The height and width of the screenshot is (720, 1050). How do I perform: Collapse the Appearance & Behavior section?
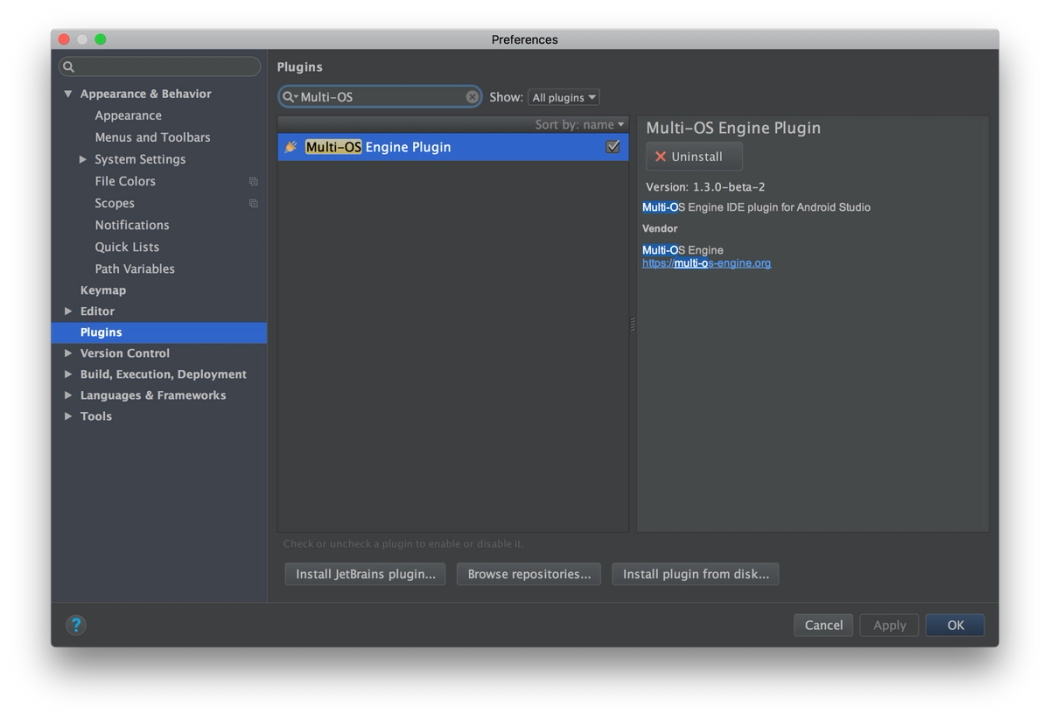[68, 93]
